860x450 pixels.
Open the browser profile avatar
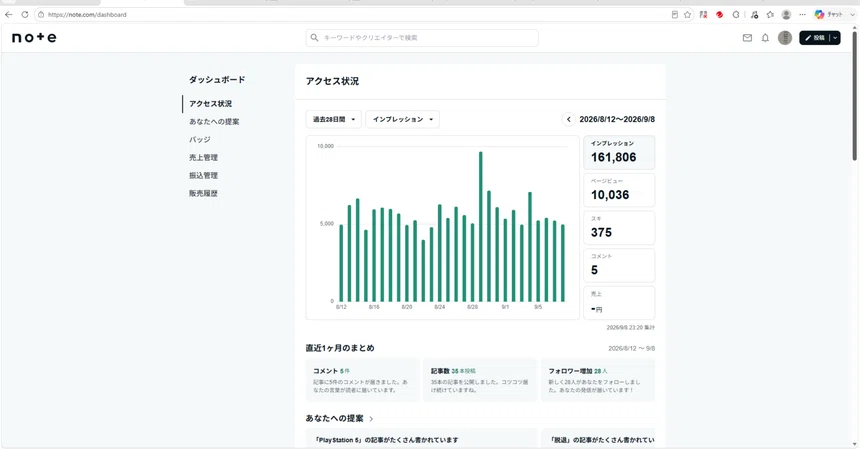[x=787, y=15]
